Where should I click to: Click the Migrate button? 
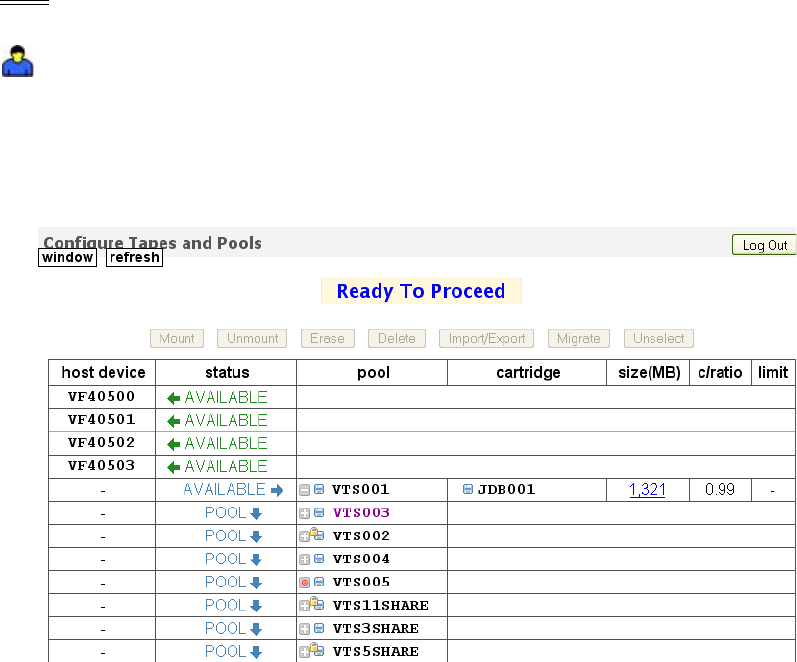(x=579, y=338)
